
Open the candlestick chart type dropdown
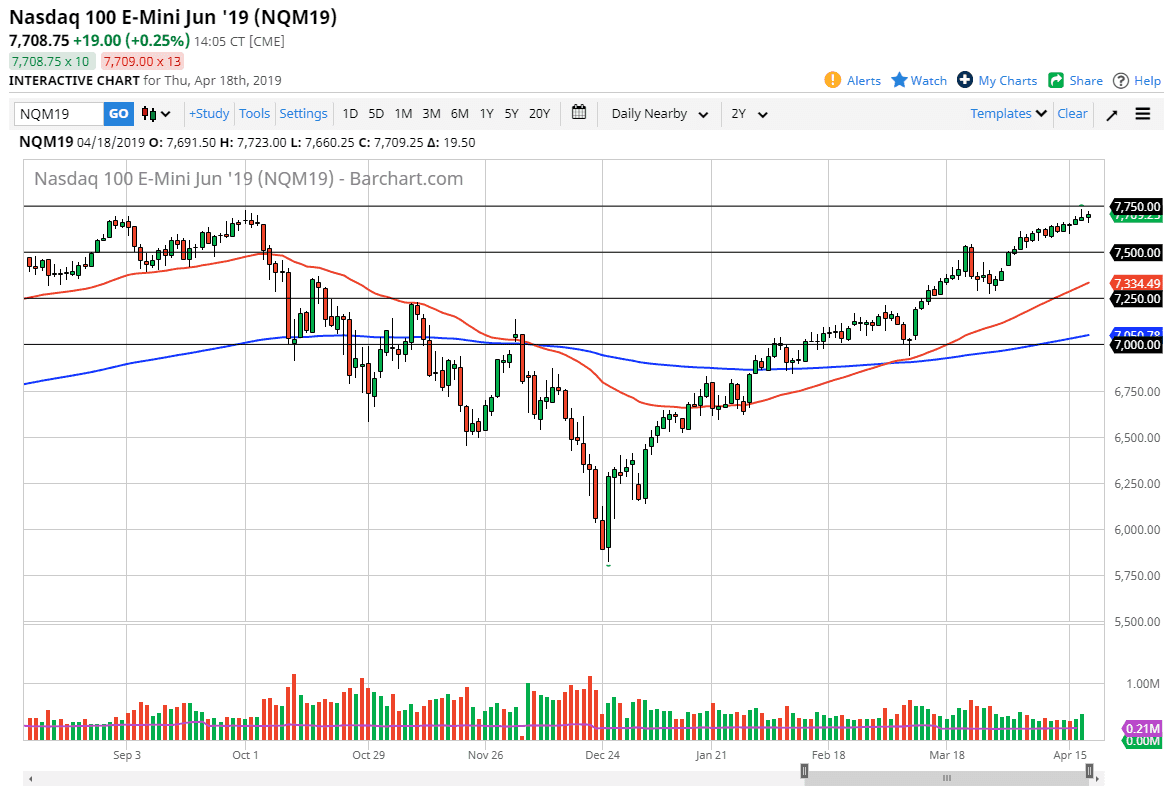(x=152, y=113)
